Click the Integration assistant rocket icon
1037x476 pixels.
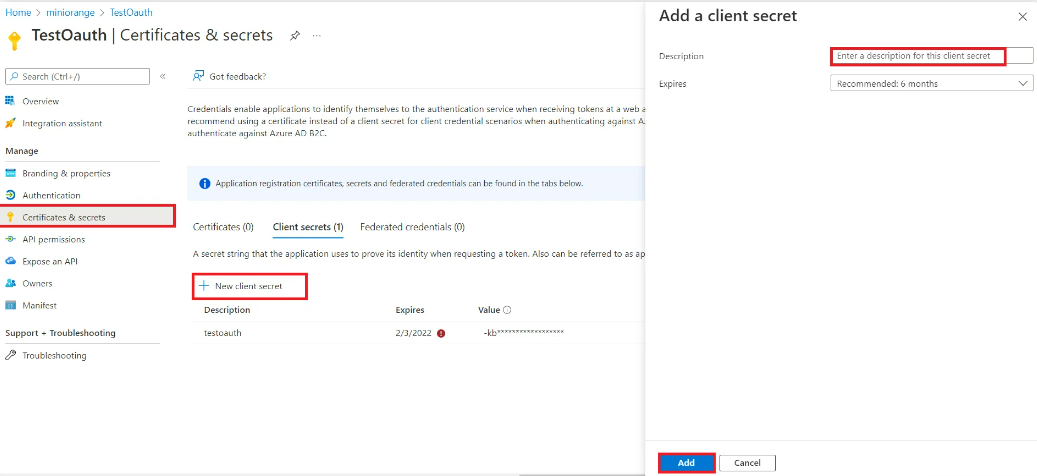[x=10, y=124]
